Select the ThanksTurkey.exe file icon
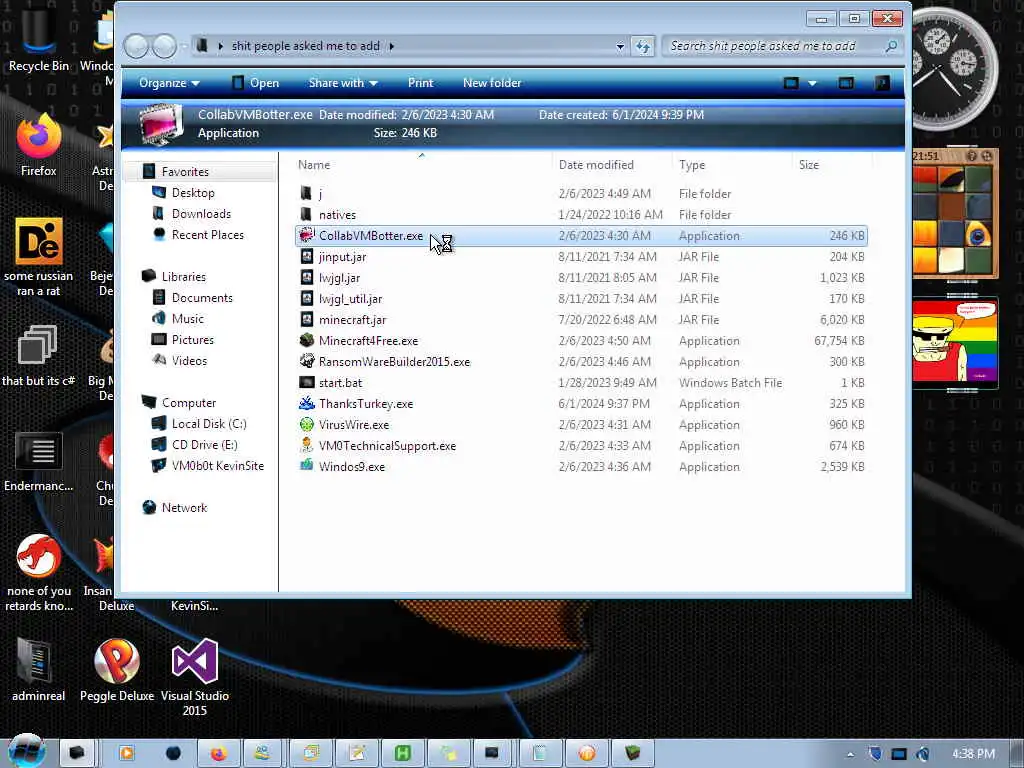This screenshot has height=768, width=1024. (x=307, y=403)
